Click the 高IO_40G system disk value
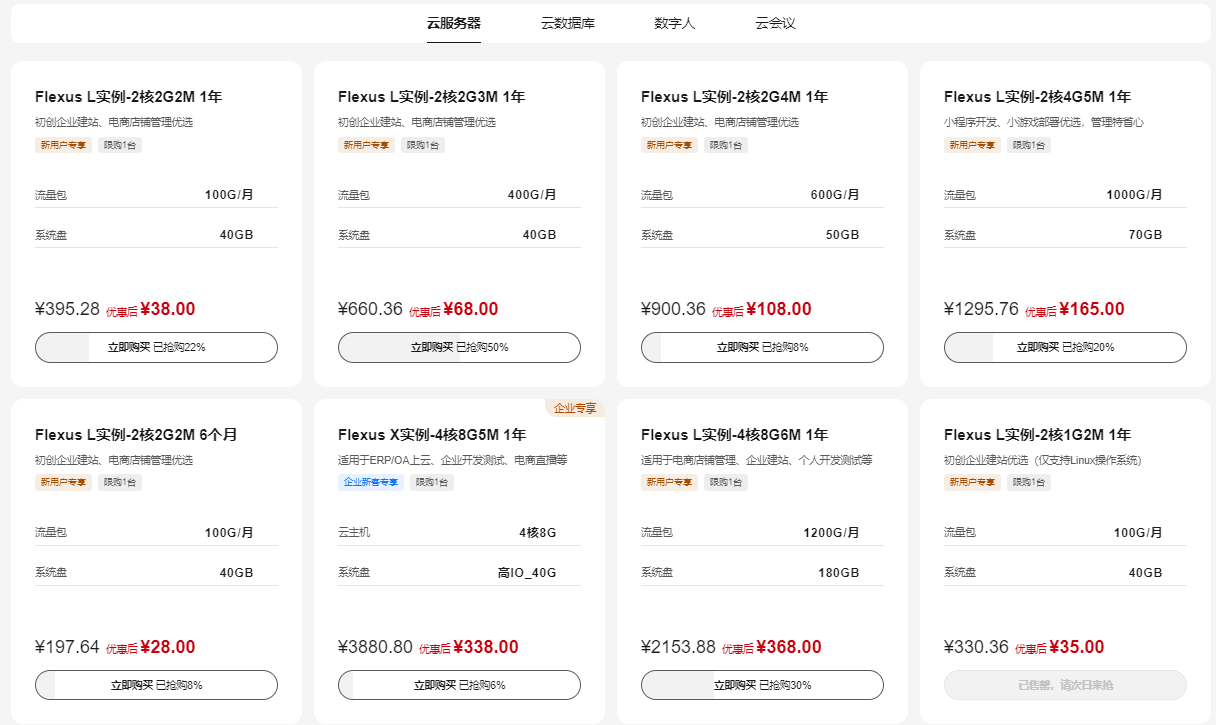 [x=527, y=573]
